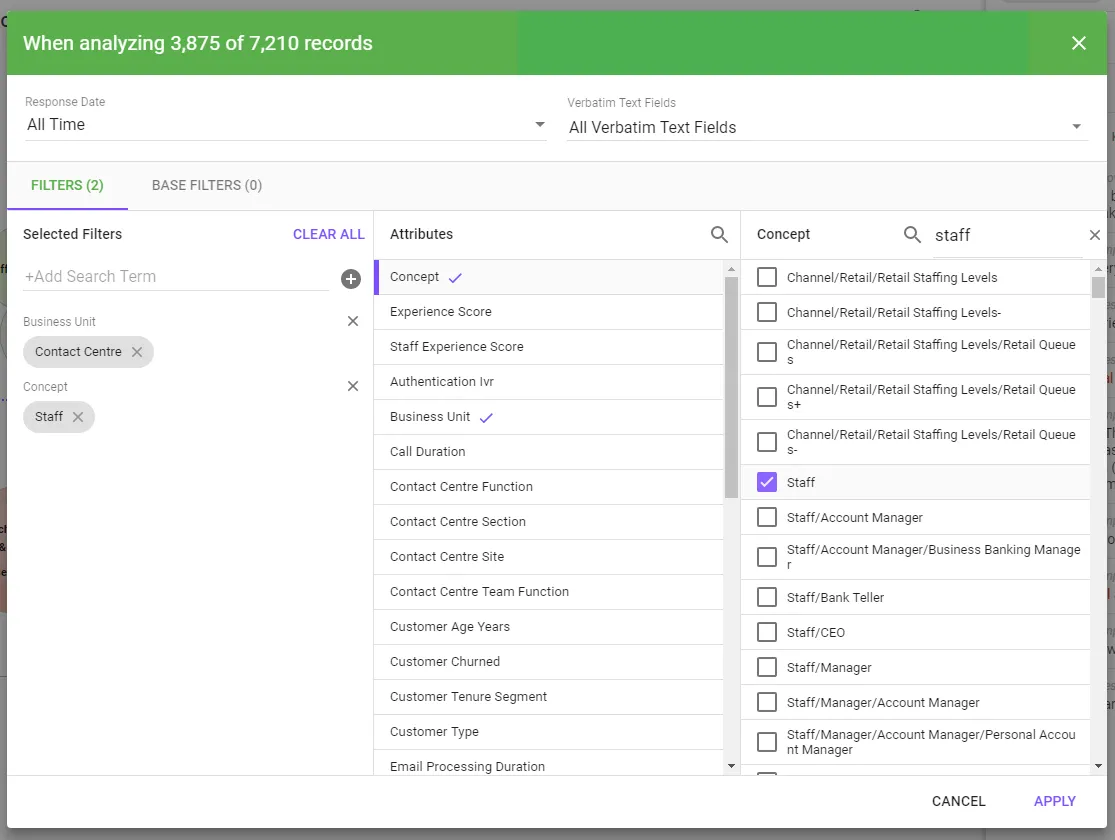Click Attributes list scroll-up arrow
The image size is (1115, 840).
click(731, 270)
